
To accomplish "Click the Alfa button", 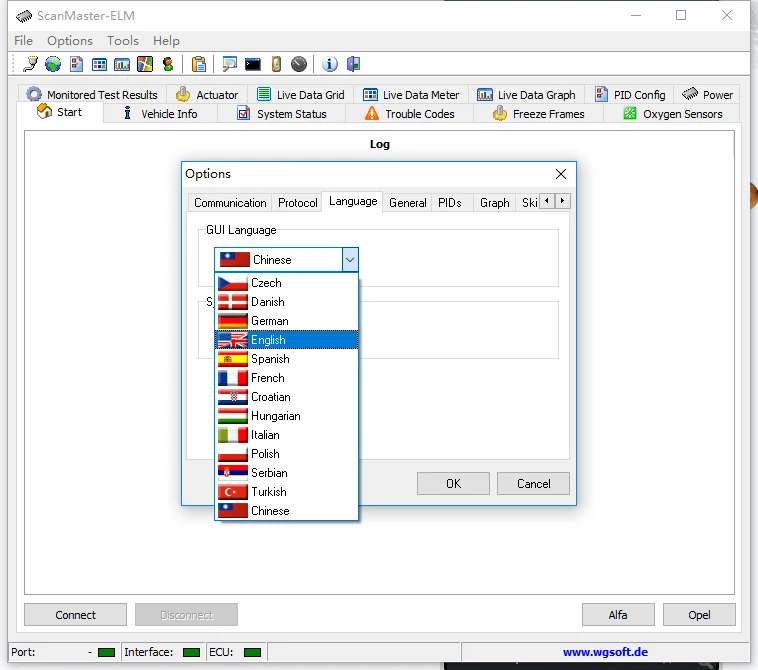I will click(x=618, y=614).
